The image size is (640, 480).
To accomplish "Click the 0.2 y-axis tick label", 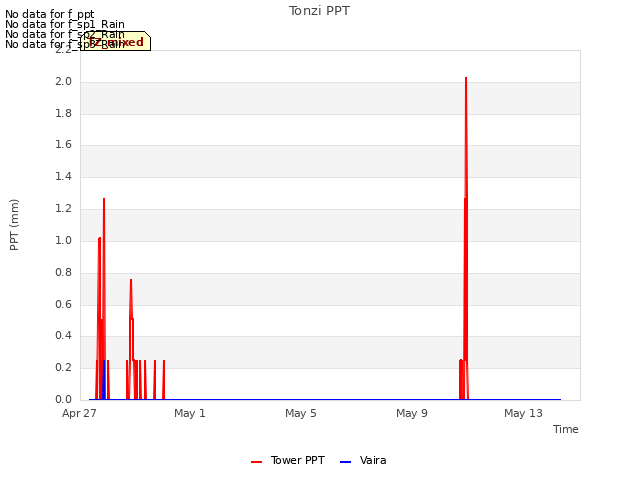I will (63, 367).
